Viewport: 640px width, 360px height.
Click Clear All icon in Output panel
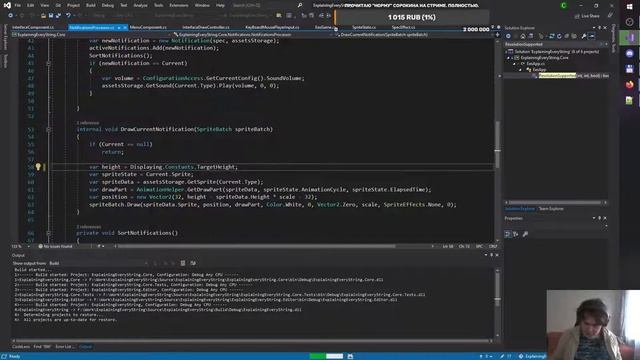point(183,263)
